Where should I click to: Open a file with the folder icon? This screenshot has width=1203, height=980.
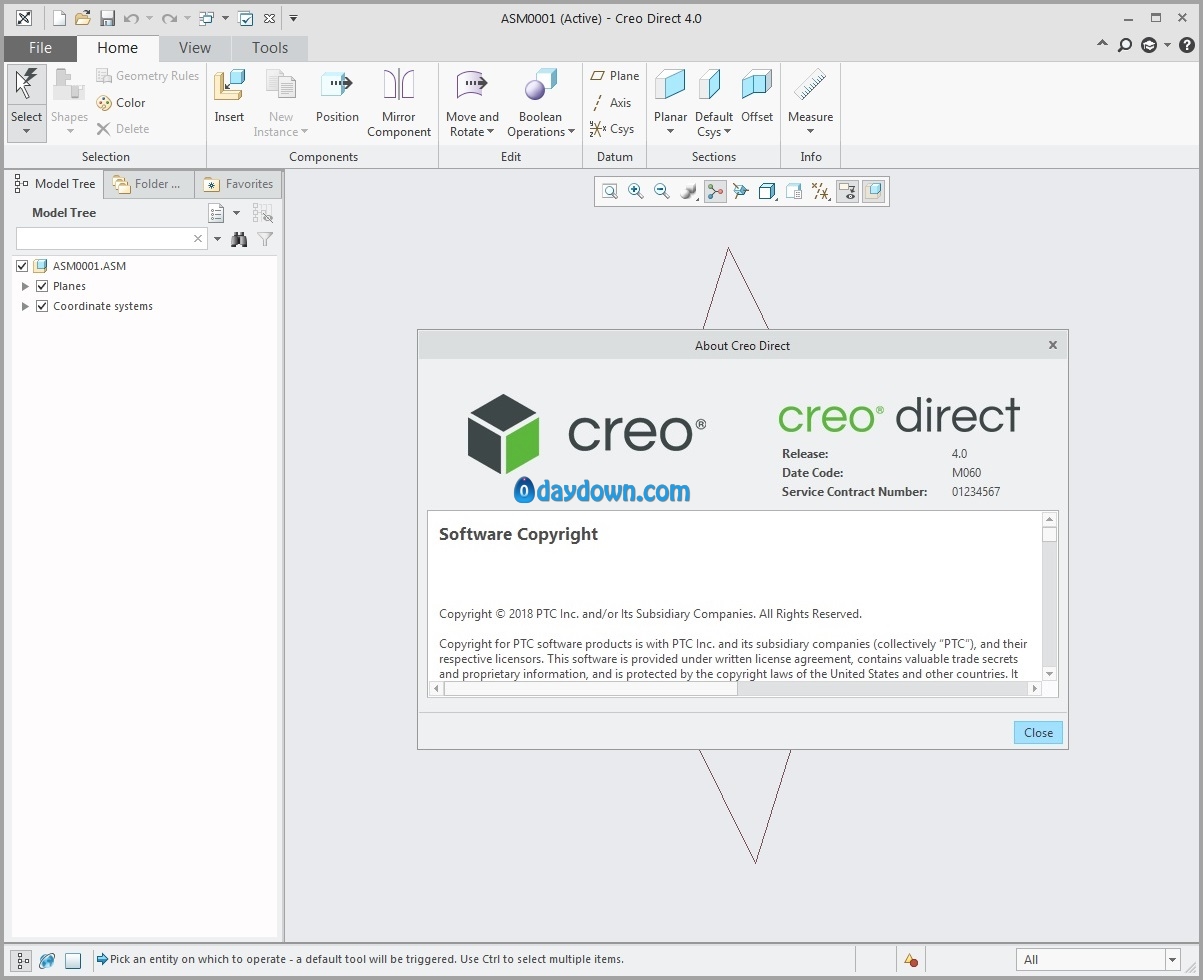(x=83, y=18)
